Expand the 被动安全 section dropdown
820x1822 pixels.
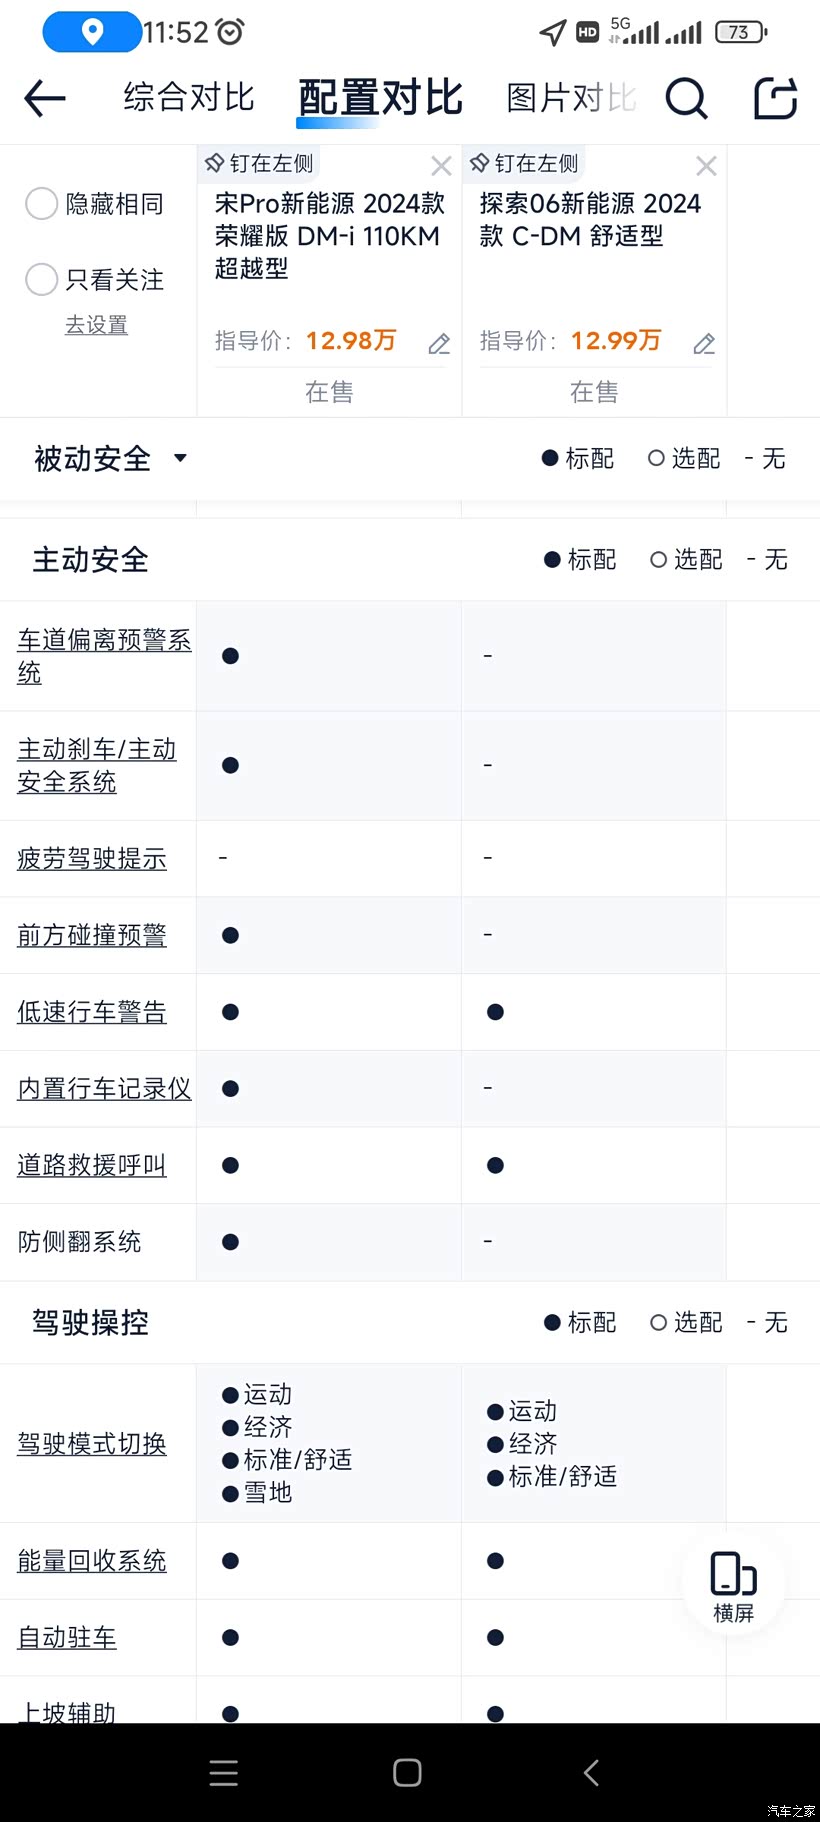pos(180,458)
